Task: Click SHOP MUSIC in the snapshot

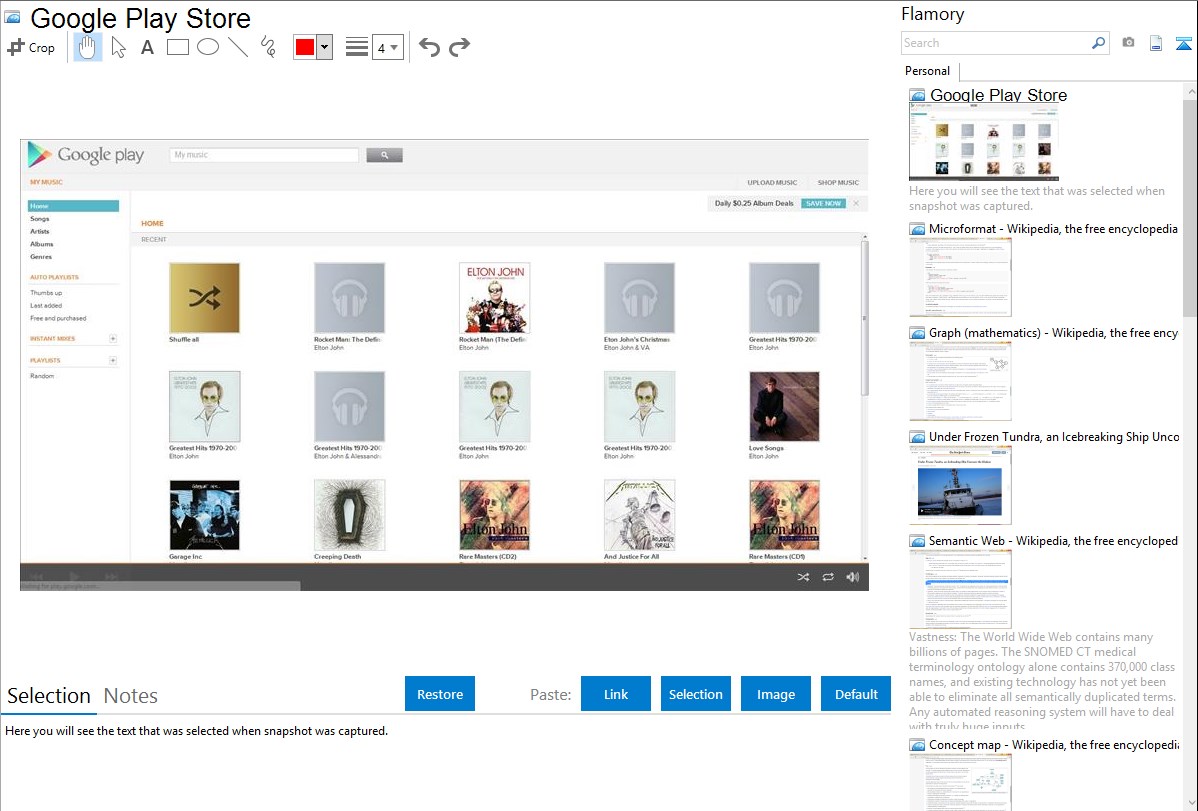Action: coord(838,183)
